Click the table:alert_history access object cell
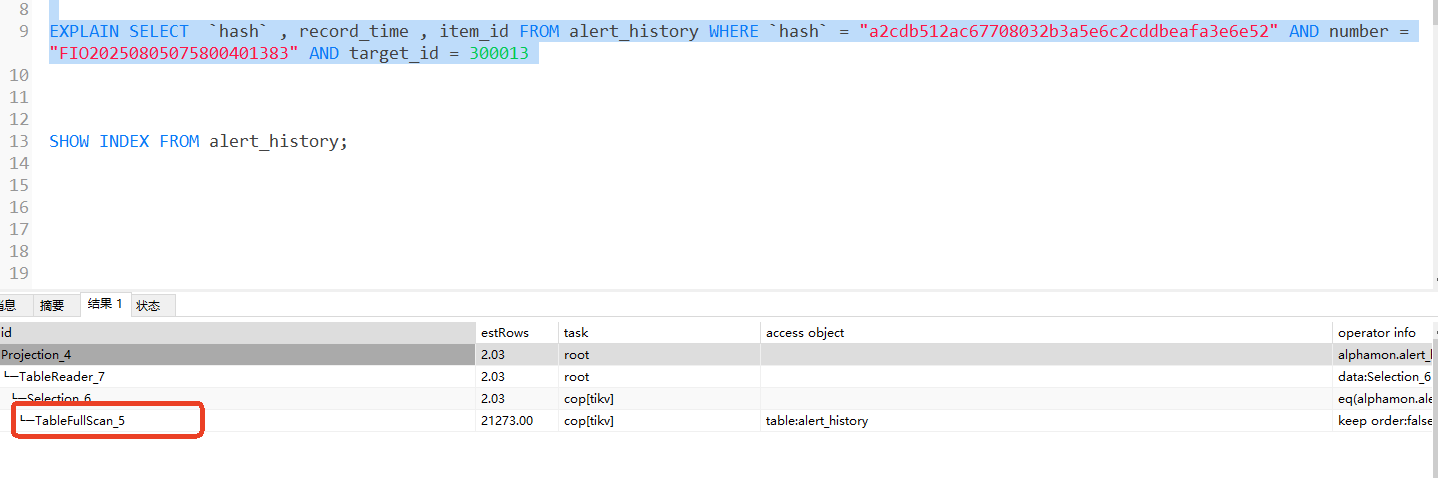Viewport: 1438px width, 478px height. coord(816,421)
